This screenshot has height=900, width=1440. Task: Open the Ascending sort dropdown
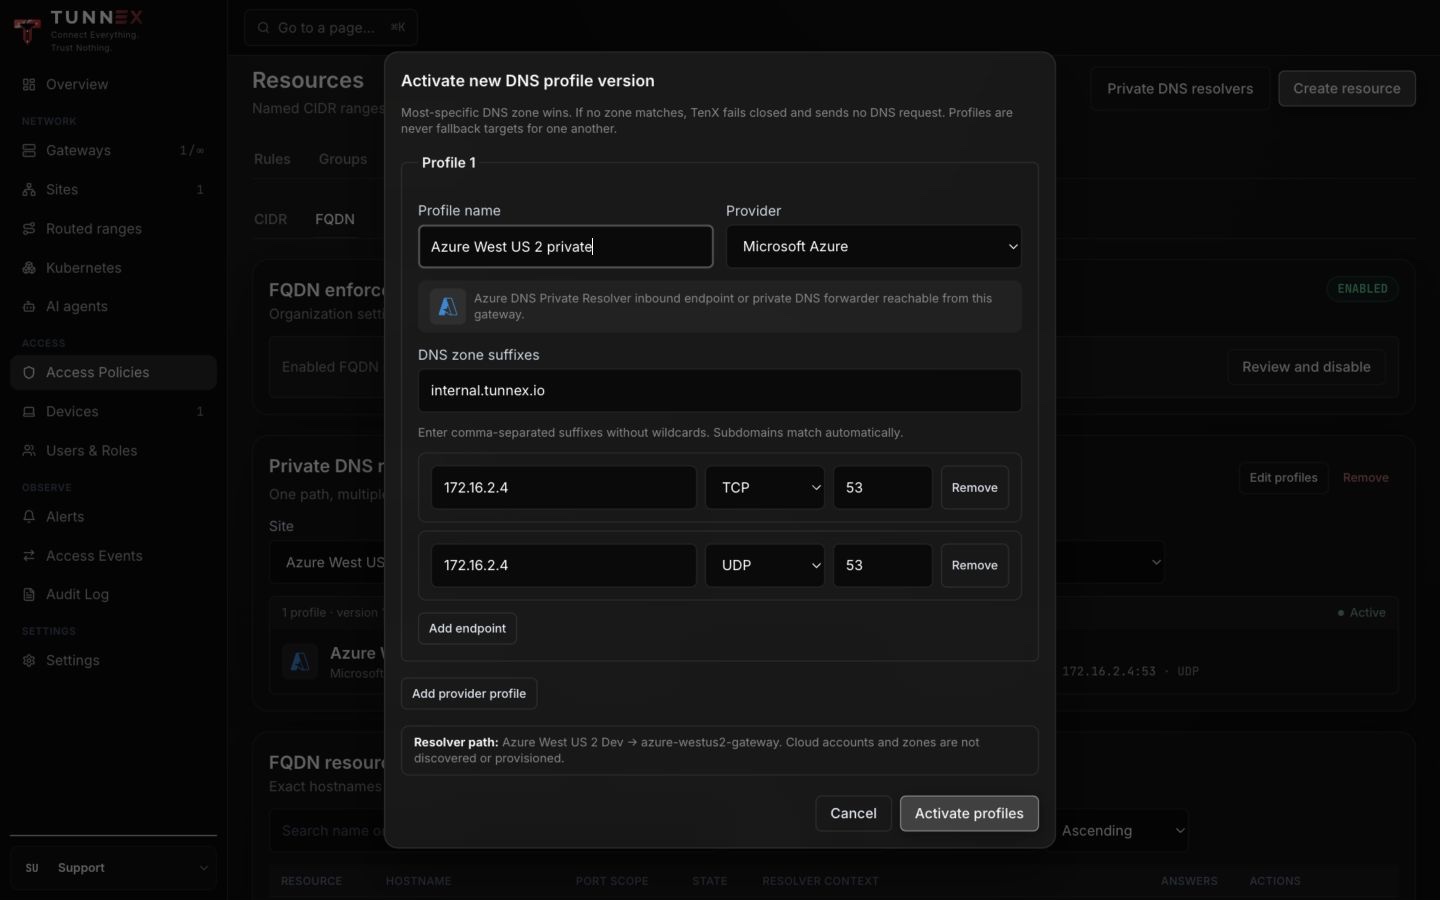[x=1118, y=831]
